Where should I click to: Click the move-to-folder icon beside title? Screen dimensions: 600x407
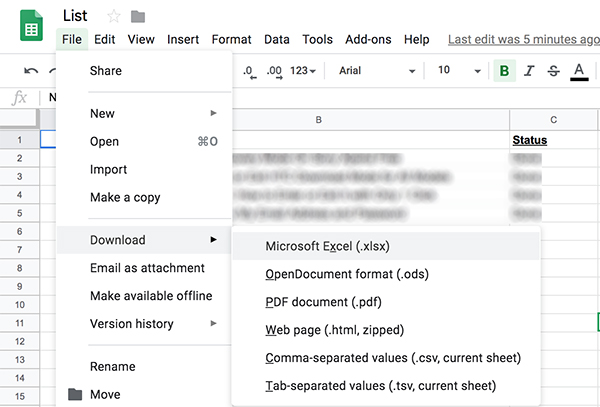coord(138,16)
